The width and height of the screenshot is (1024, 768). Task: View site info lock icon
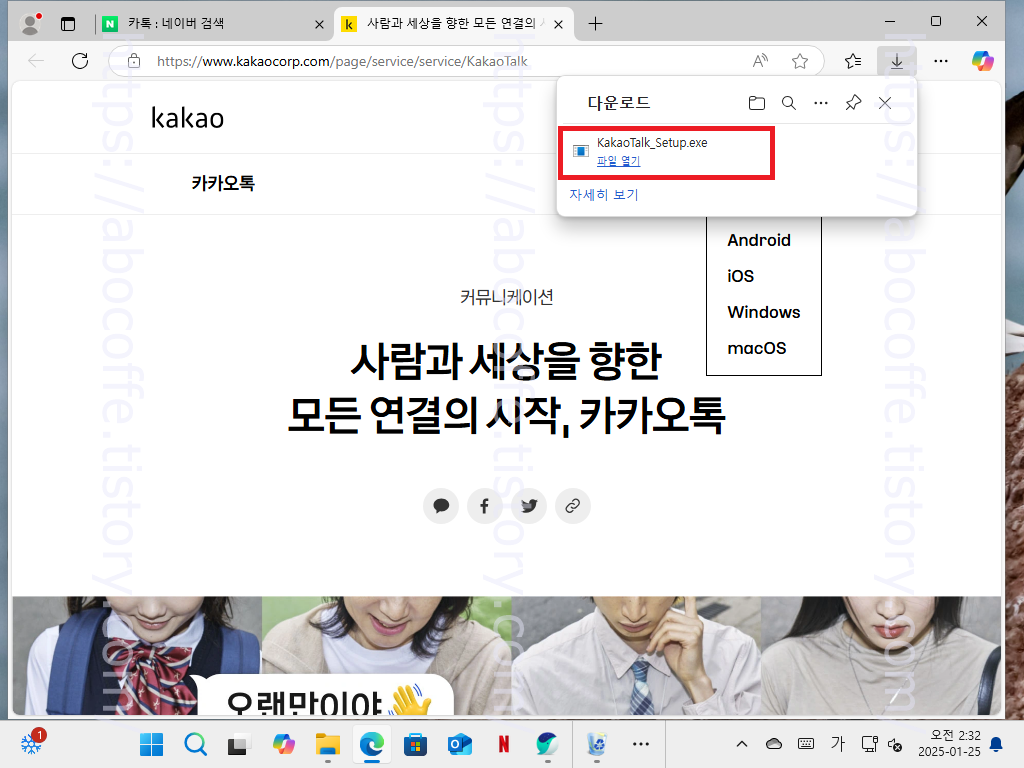click(134, 61)
